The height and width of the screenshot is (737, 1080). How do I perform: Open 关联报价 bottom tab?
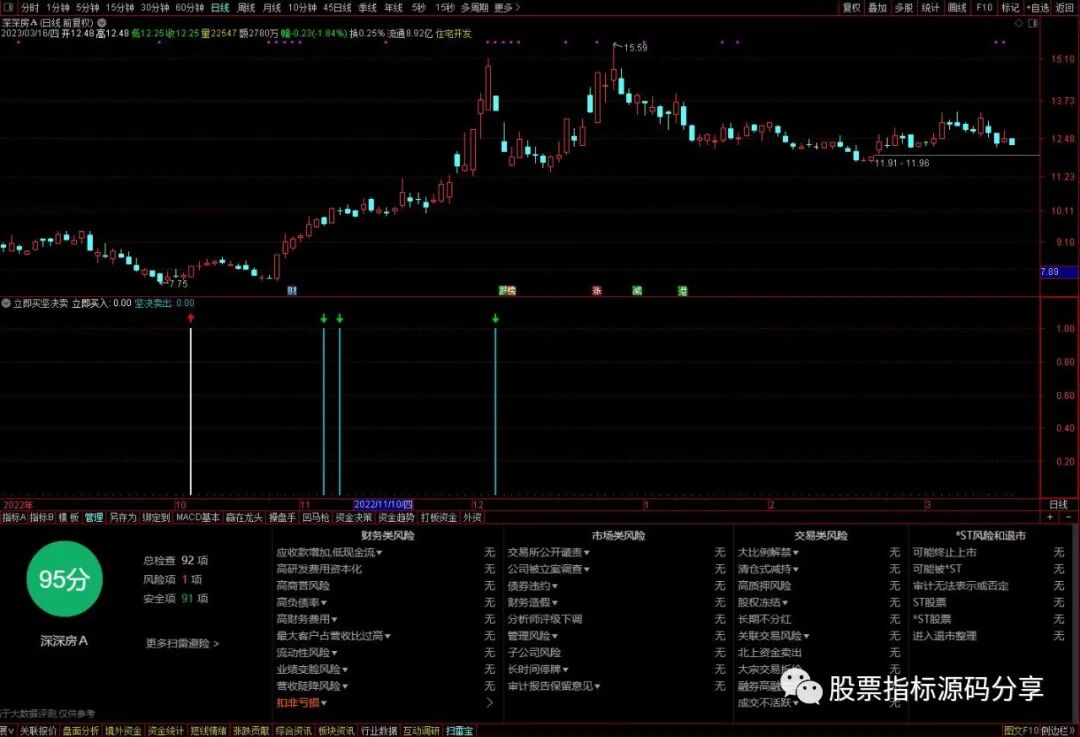[38, 731]
